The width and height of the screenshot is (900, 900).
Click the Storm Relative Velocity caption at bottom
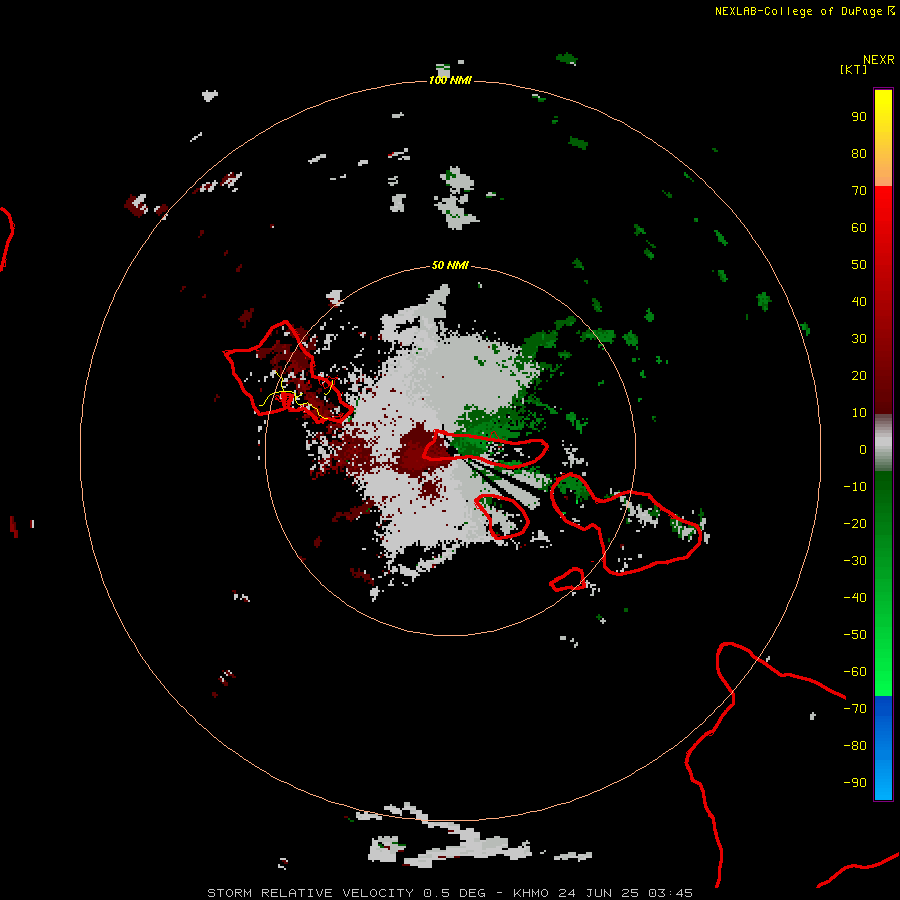pos(450,893)
